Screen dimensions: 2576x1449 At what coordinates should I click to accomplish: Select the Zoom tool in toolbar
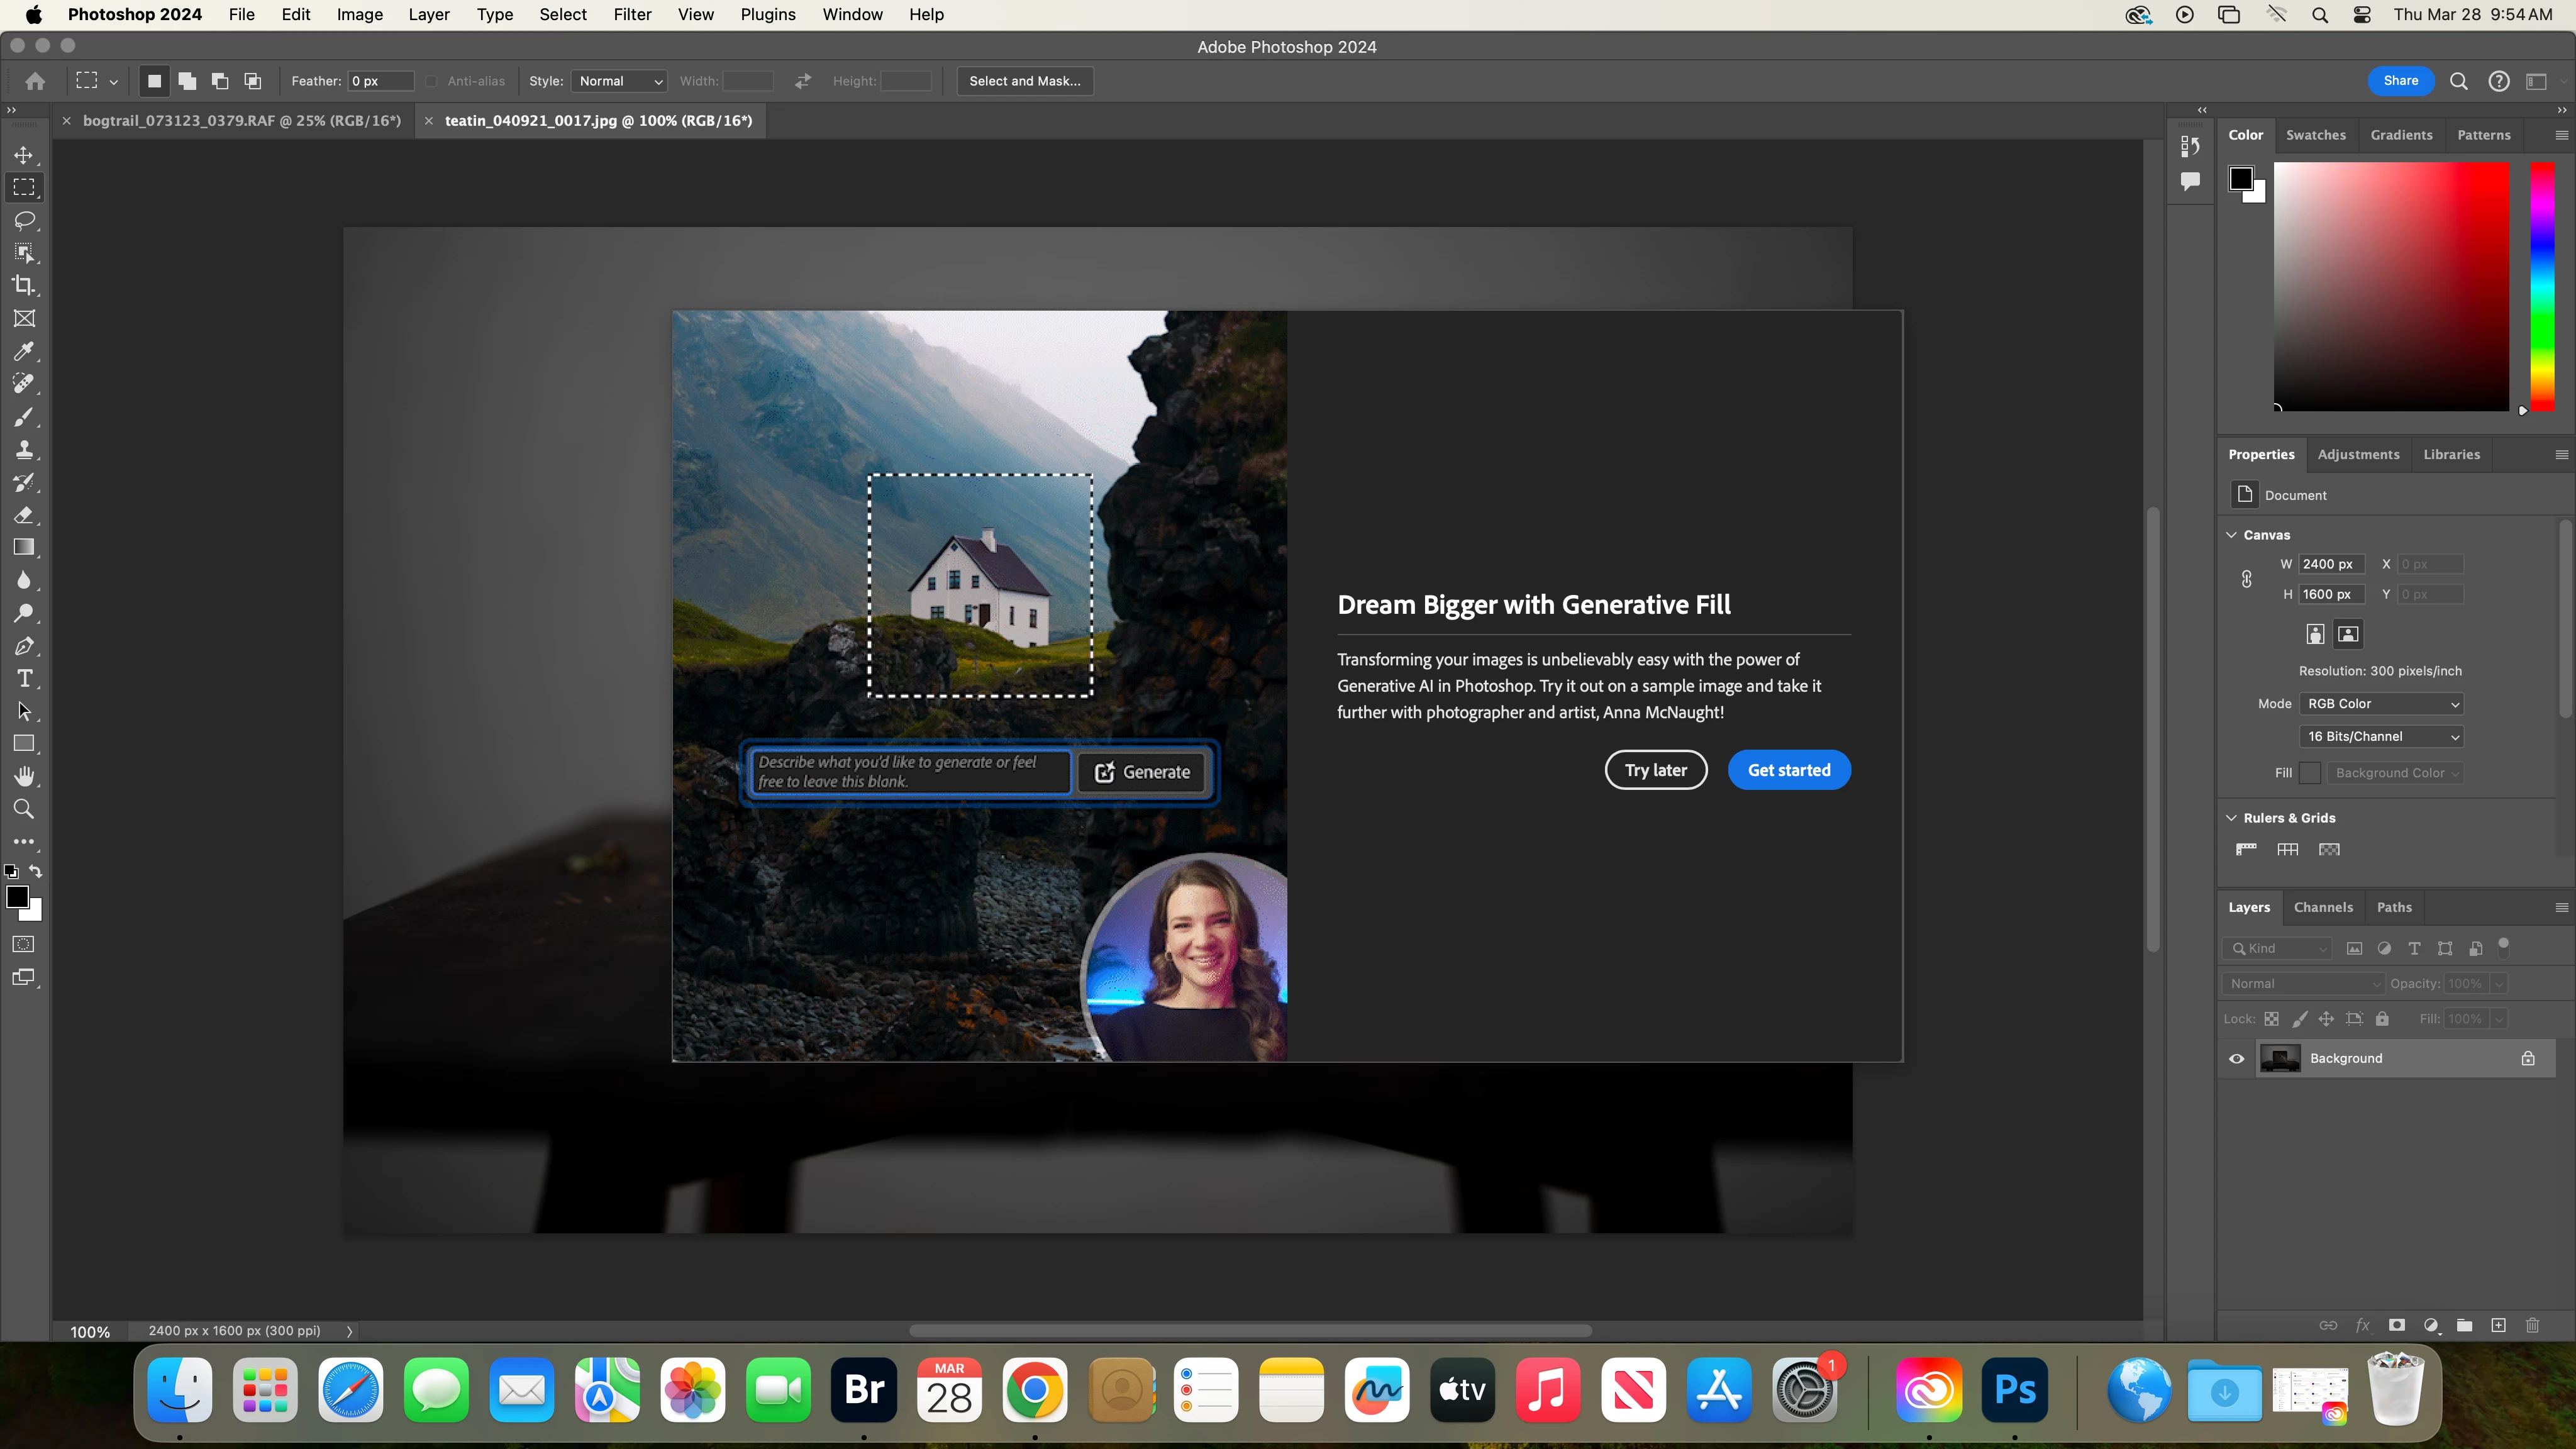click(x=24, y=809)
